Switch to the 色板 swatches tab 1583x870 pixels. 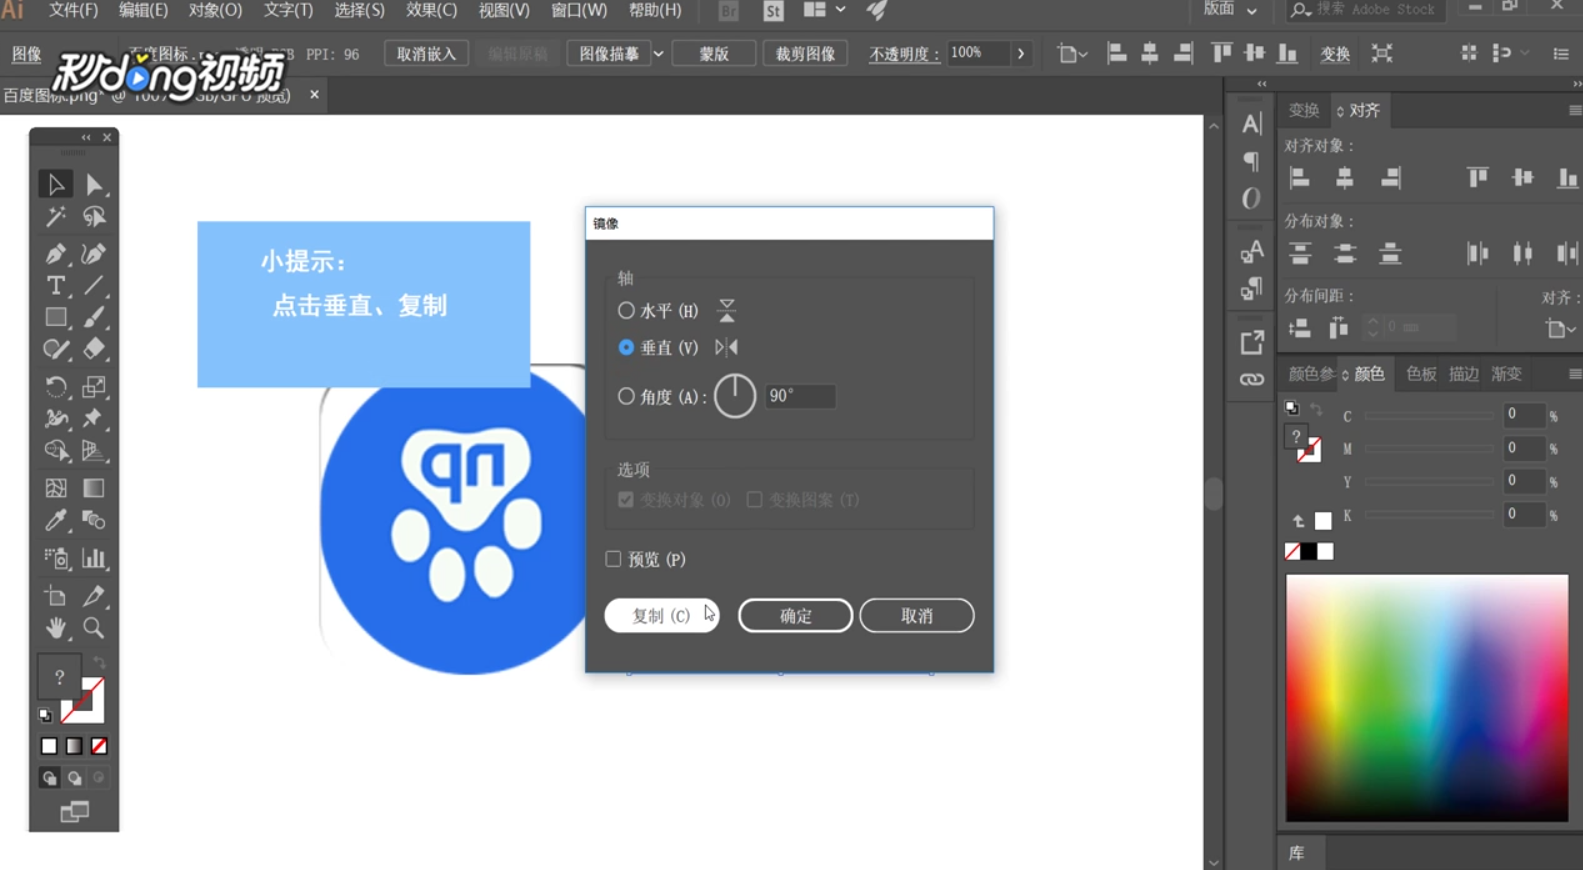pyautogui.click(x=1420, y=374)
